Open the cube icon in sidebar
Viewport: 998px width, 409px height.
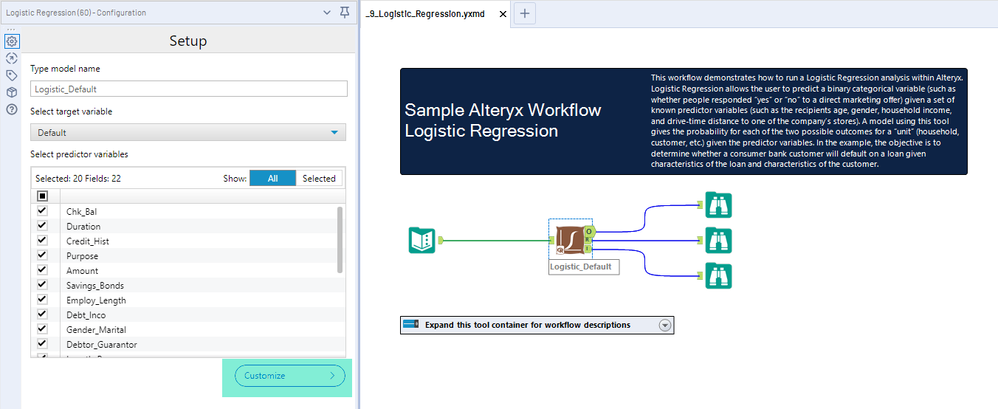(11, 92)
